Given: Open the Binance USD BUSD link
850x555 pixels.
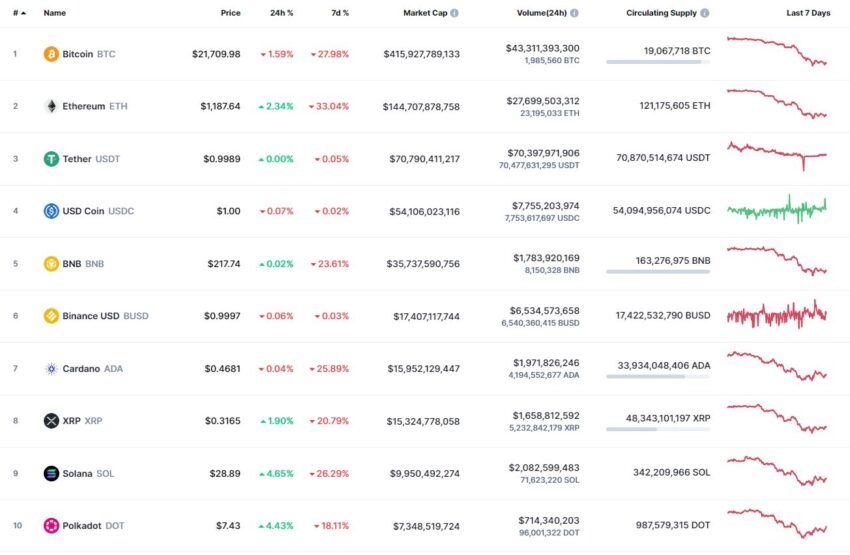Looking at the screenshot, I should (x=105, y=316).
